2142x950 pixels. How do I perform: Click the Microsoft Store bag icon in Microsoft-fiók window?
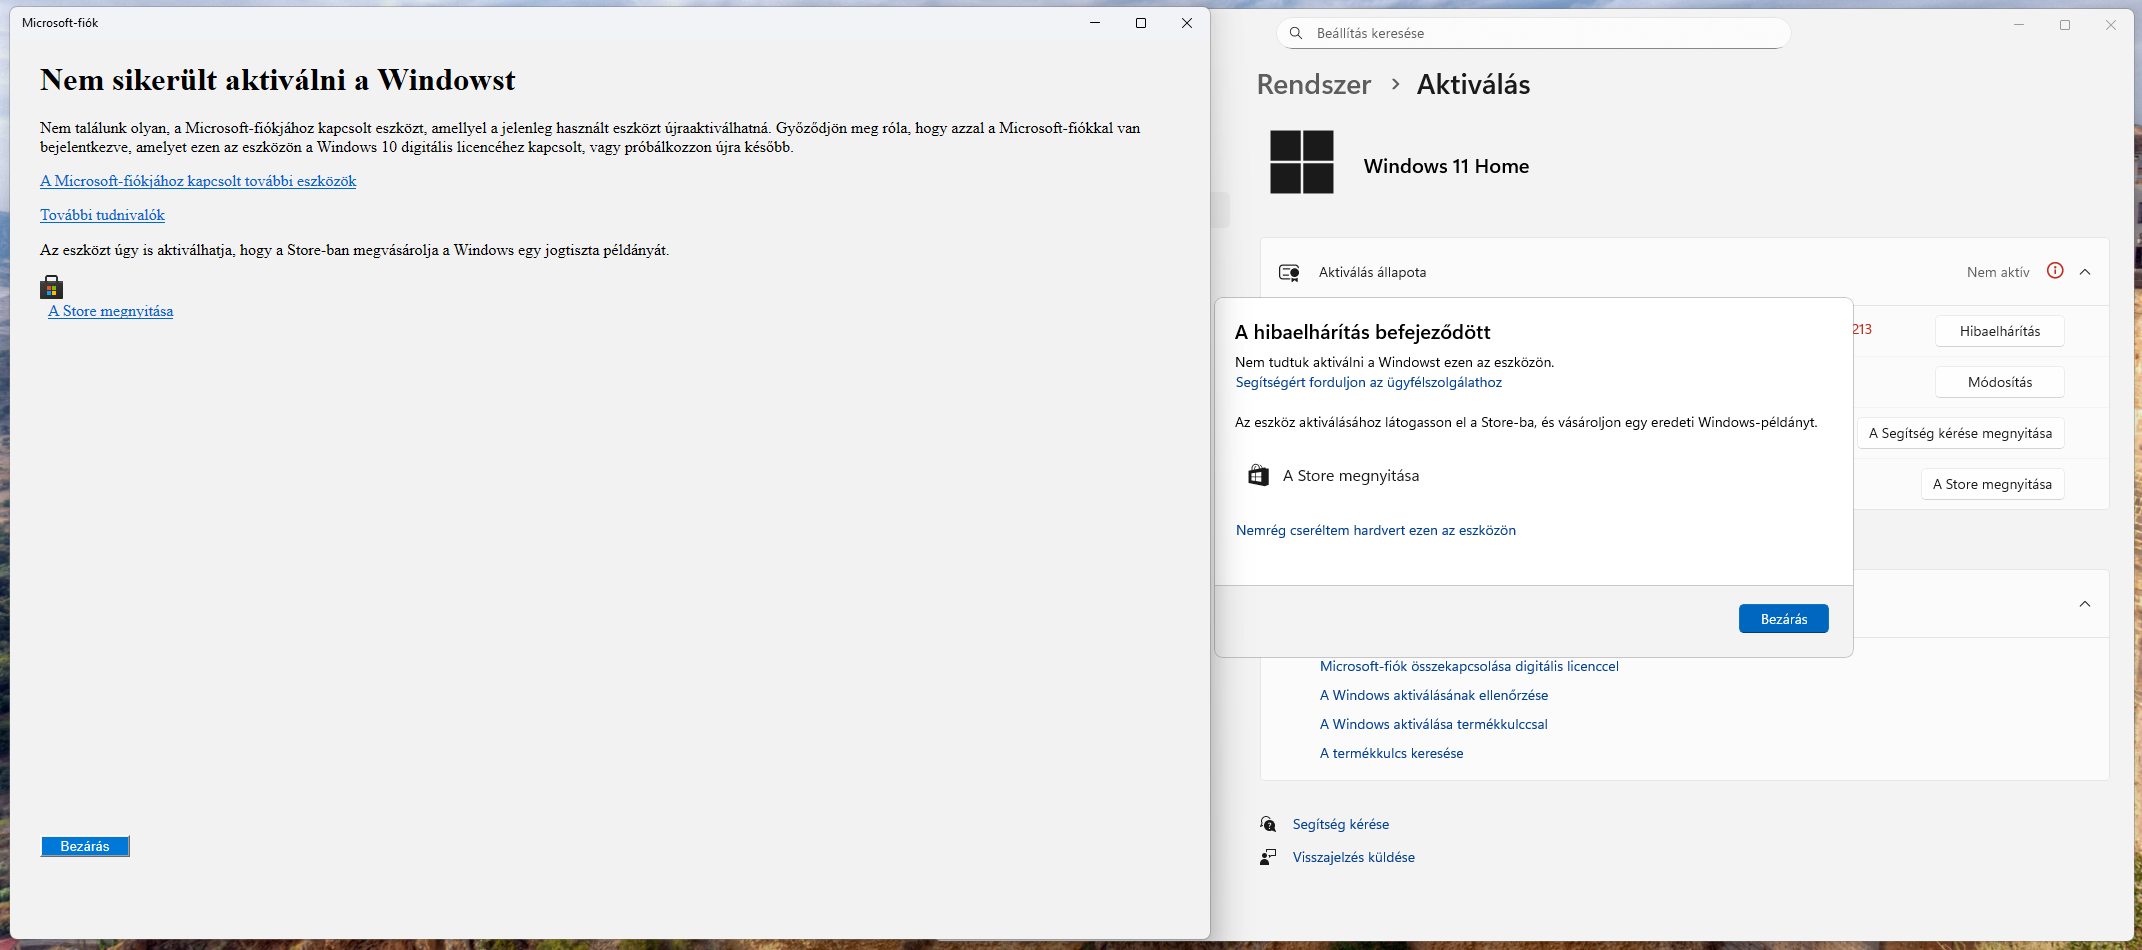click(51, 288)
